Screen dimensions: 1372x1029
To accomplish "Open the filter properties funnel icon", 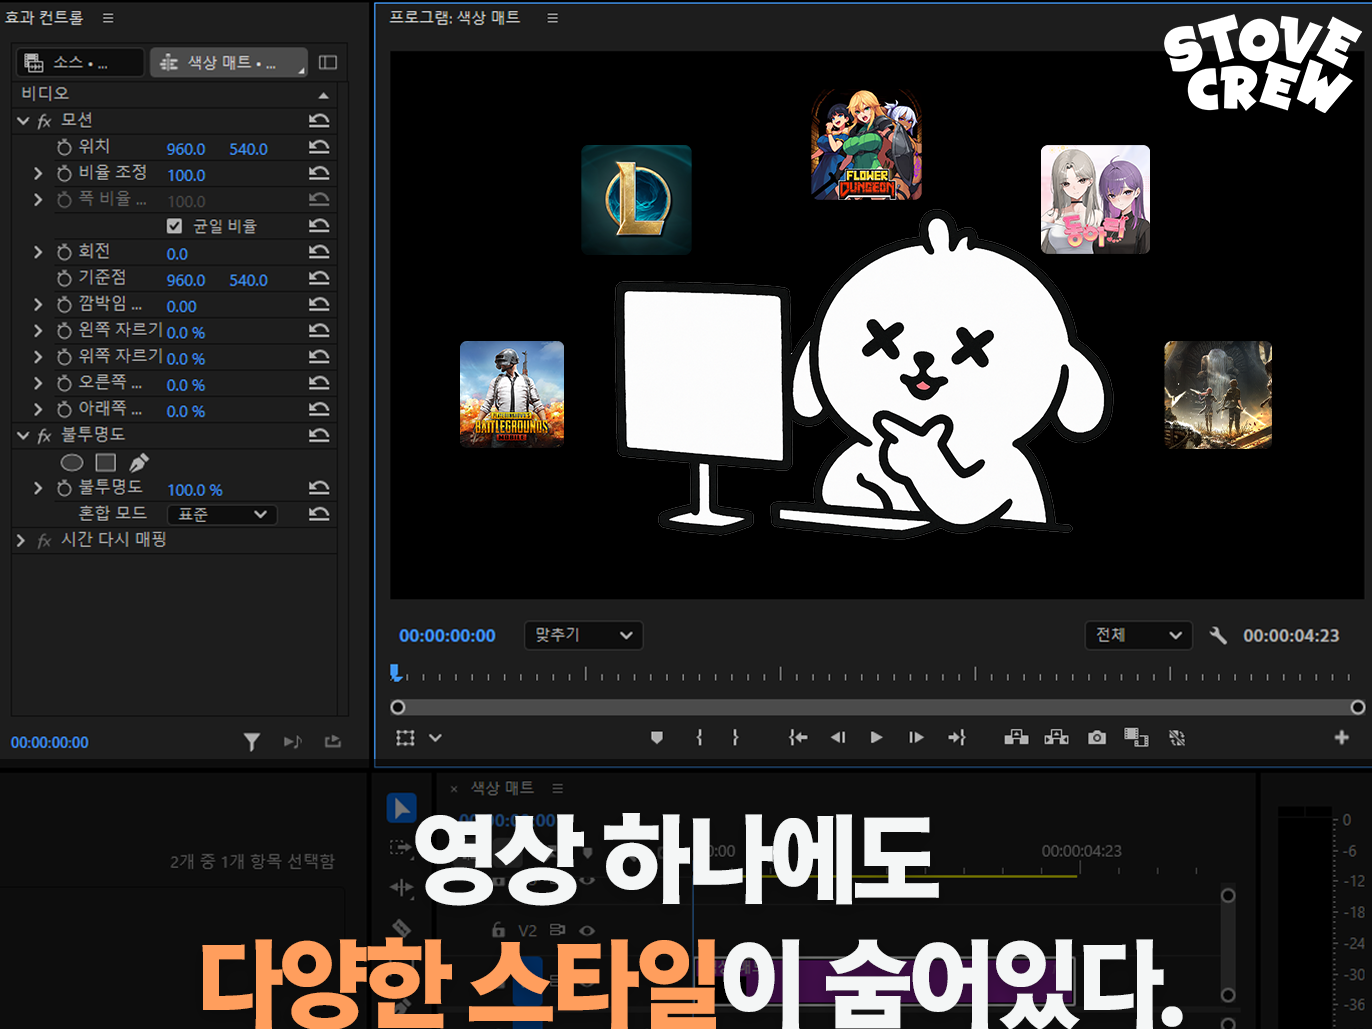I will (x=252, y=742).
